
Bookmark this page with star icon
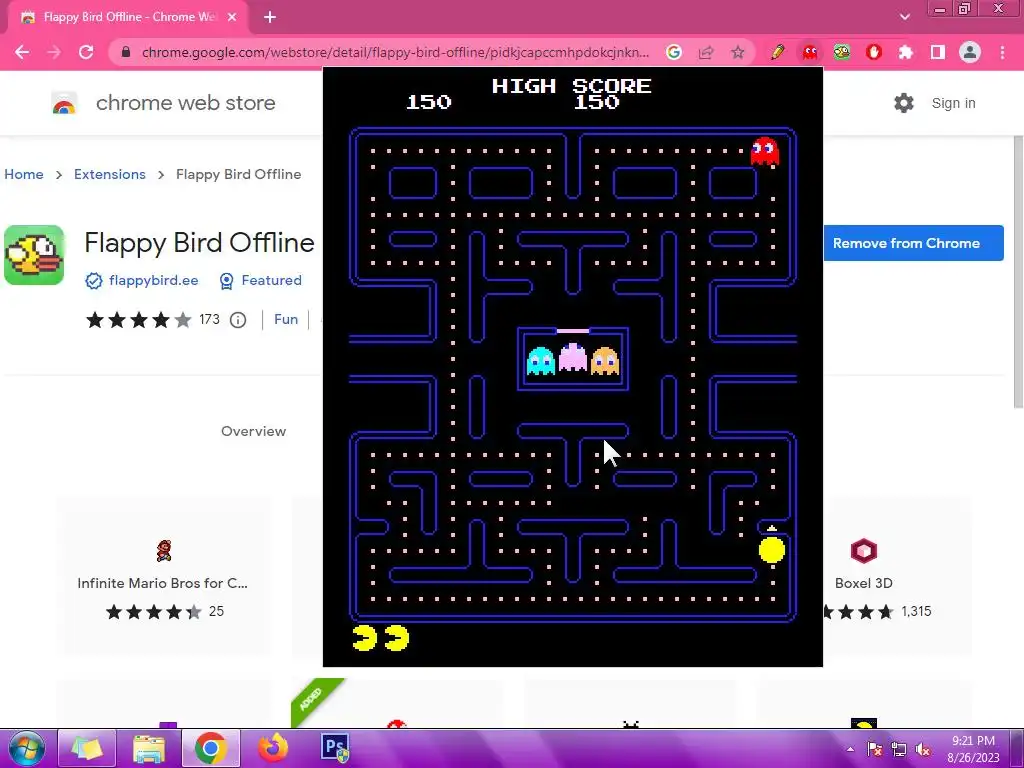[x=737, y=52]
